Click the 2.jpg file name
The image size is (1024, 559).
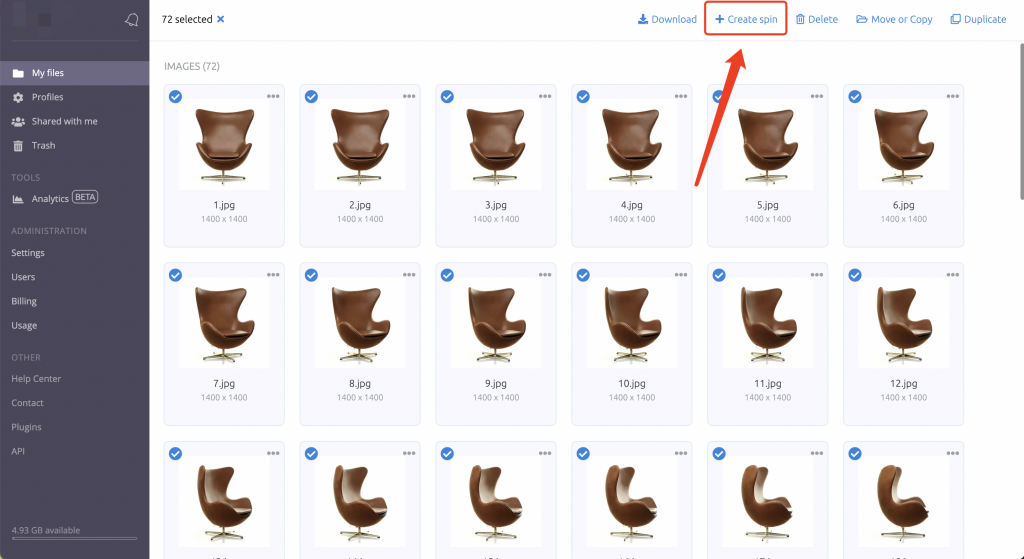click(360, 205)
